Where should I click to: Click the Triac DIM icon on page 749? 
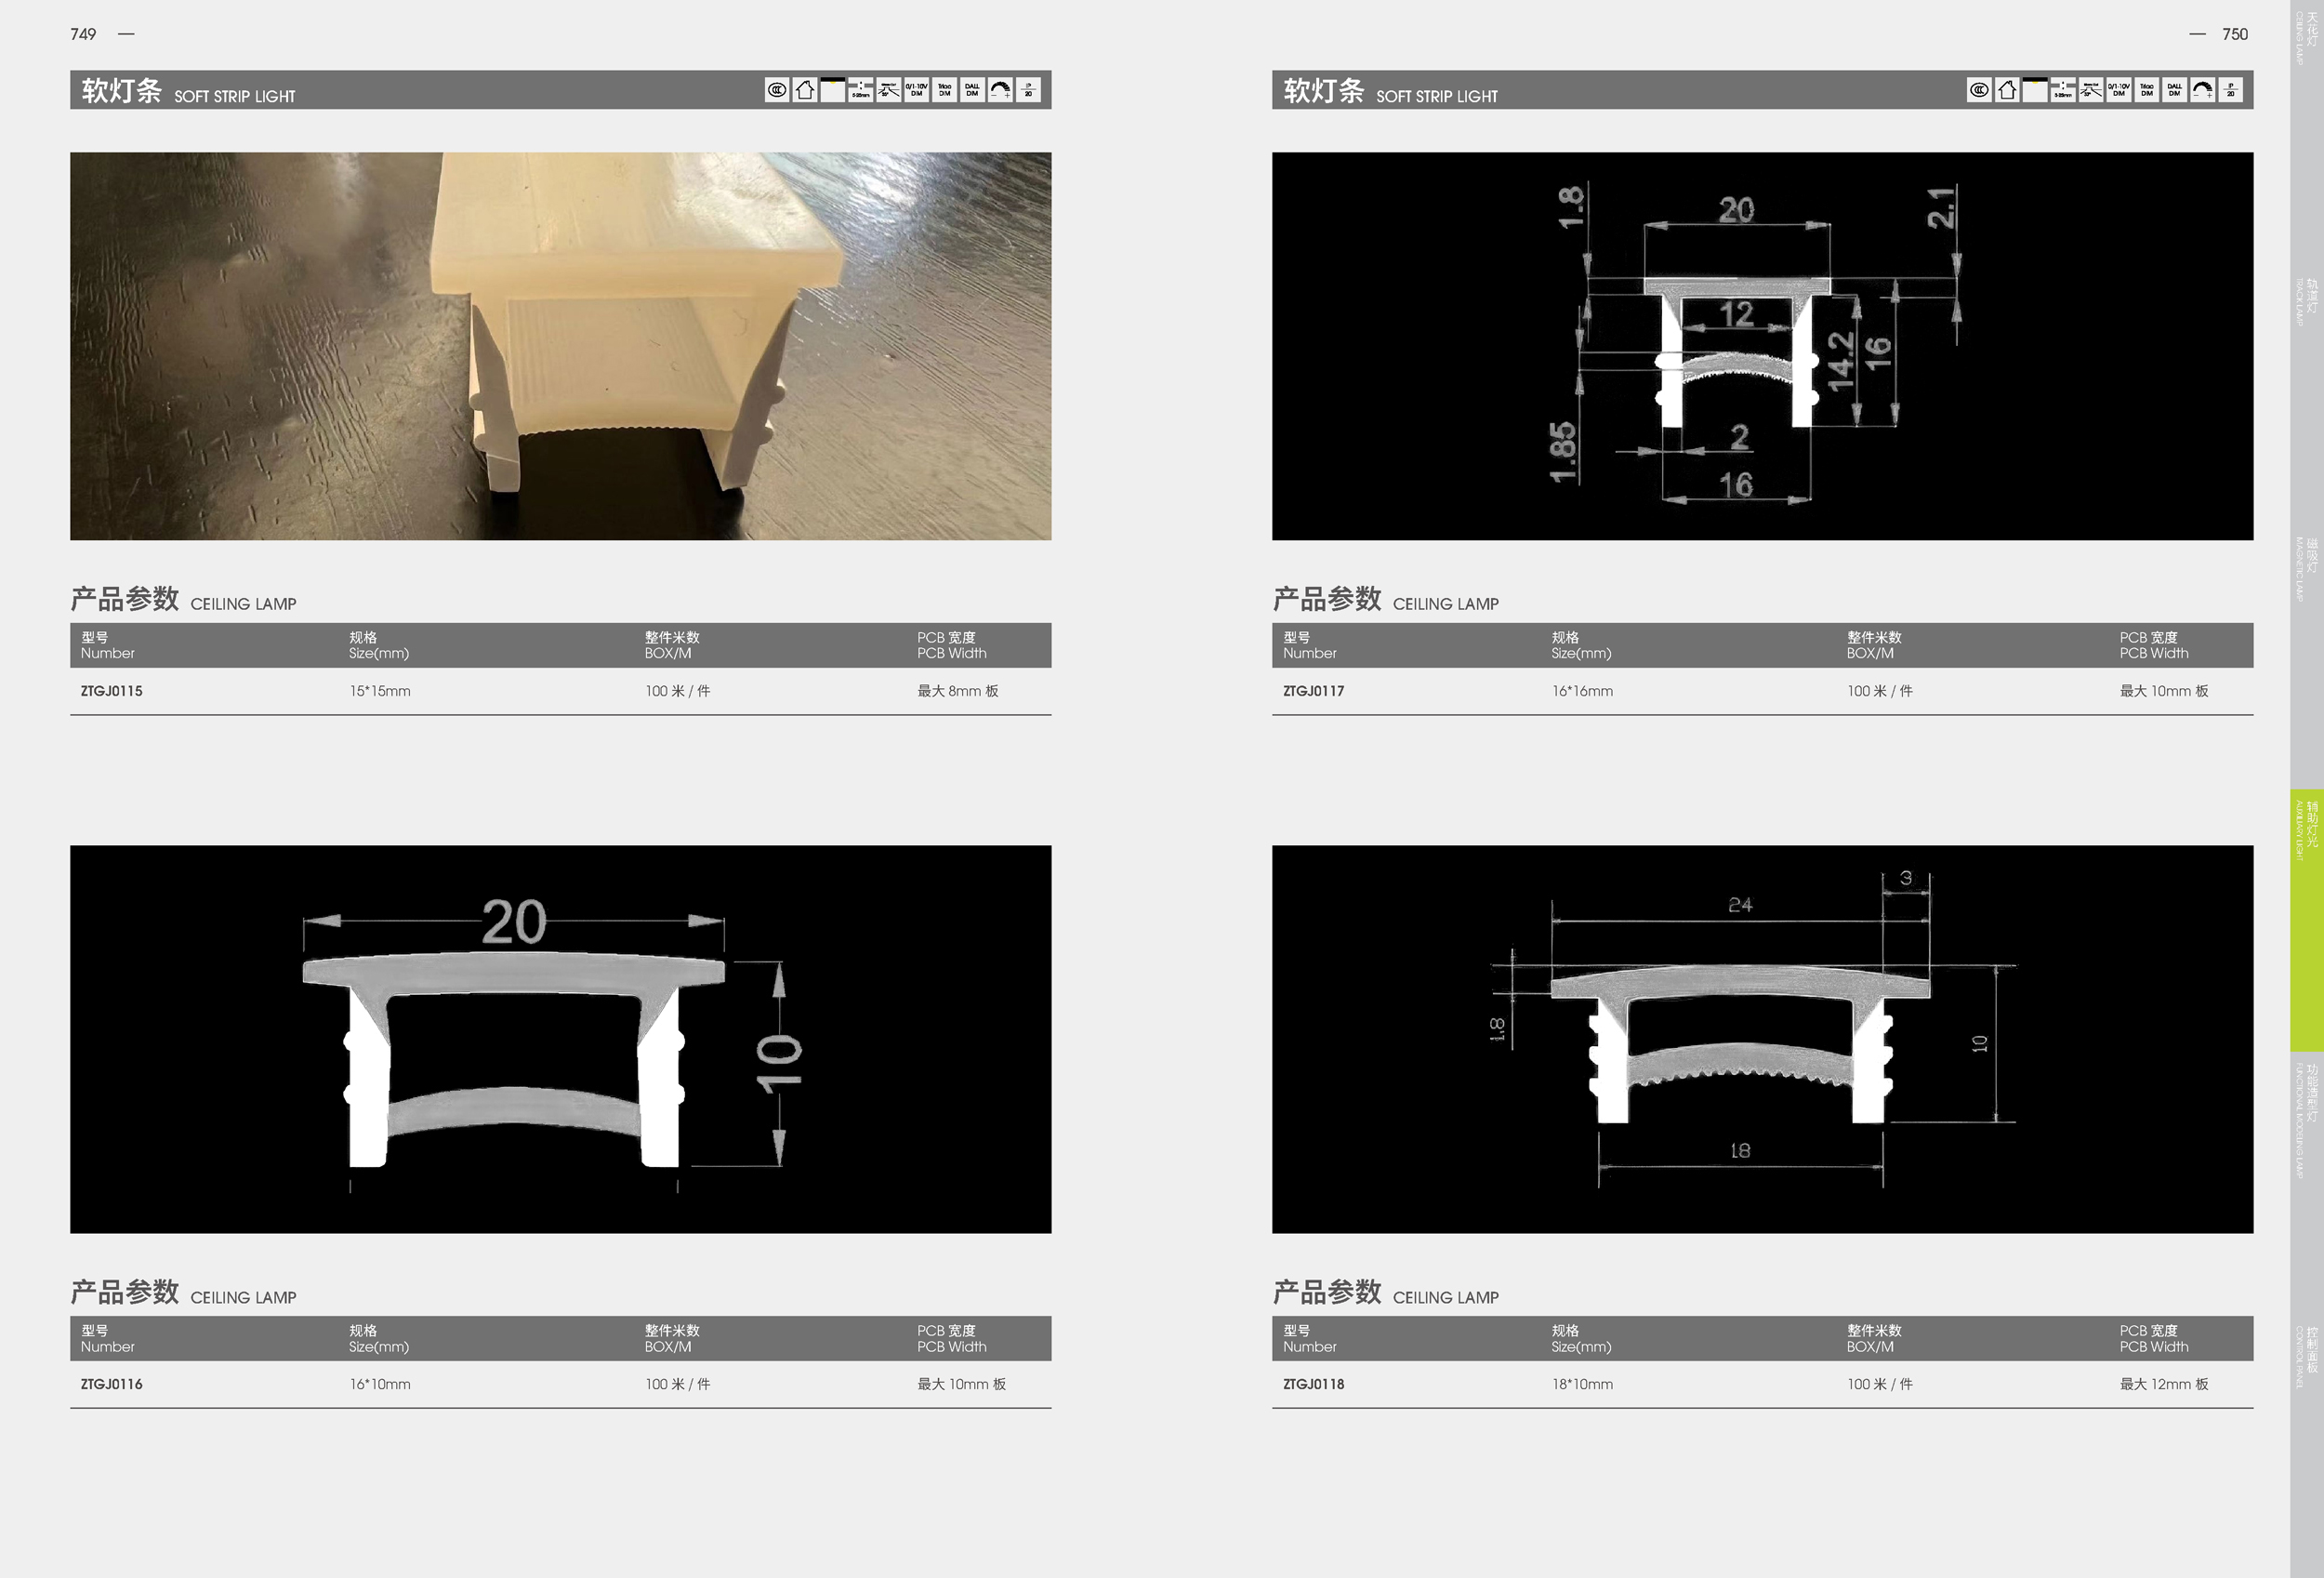tap(944, 90)
